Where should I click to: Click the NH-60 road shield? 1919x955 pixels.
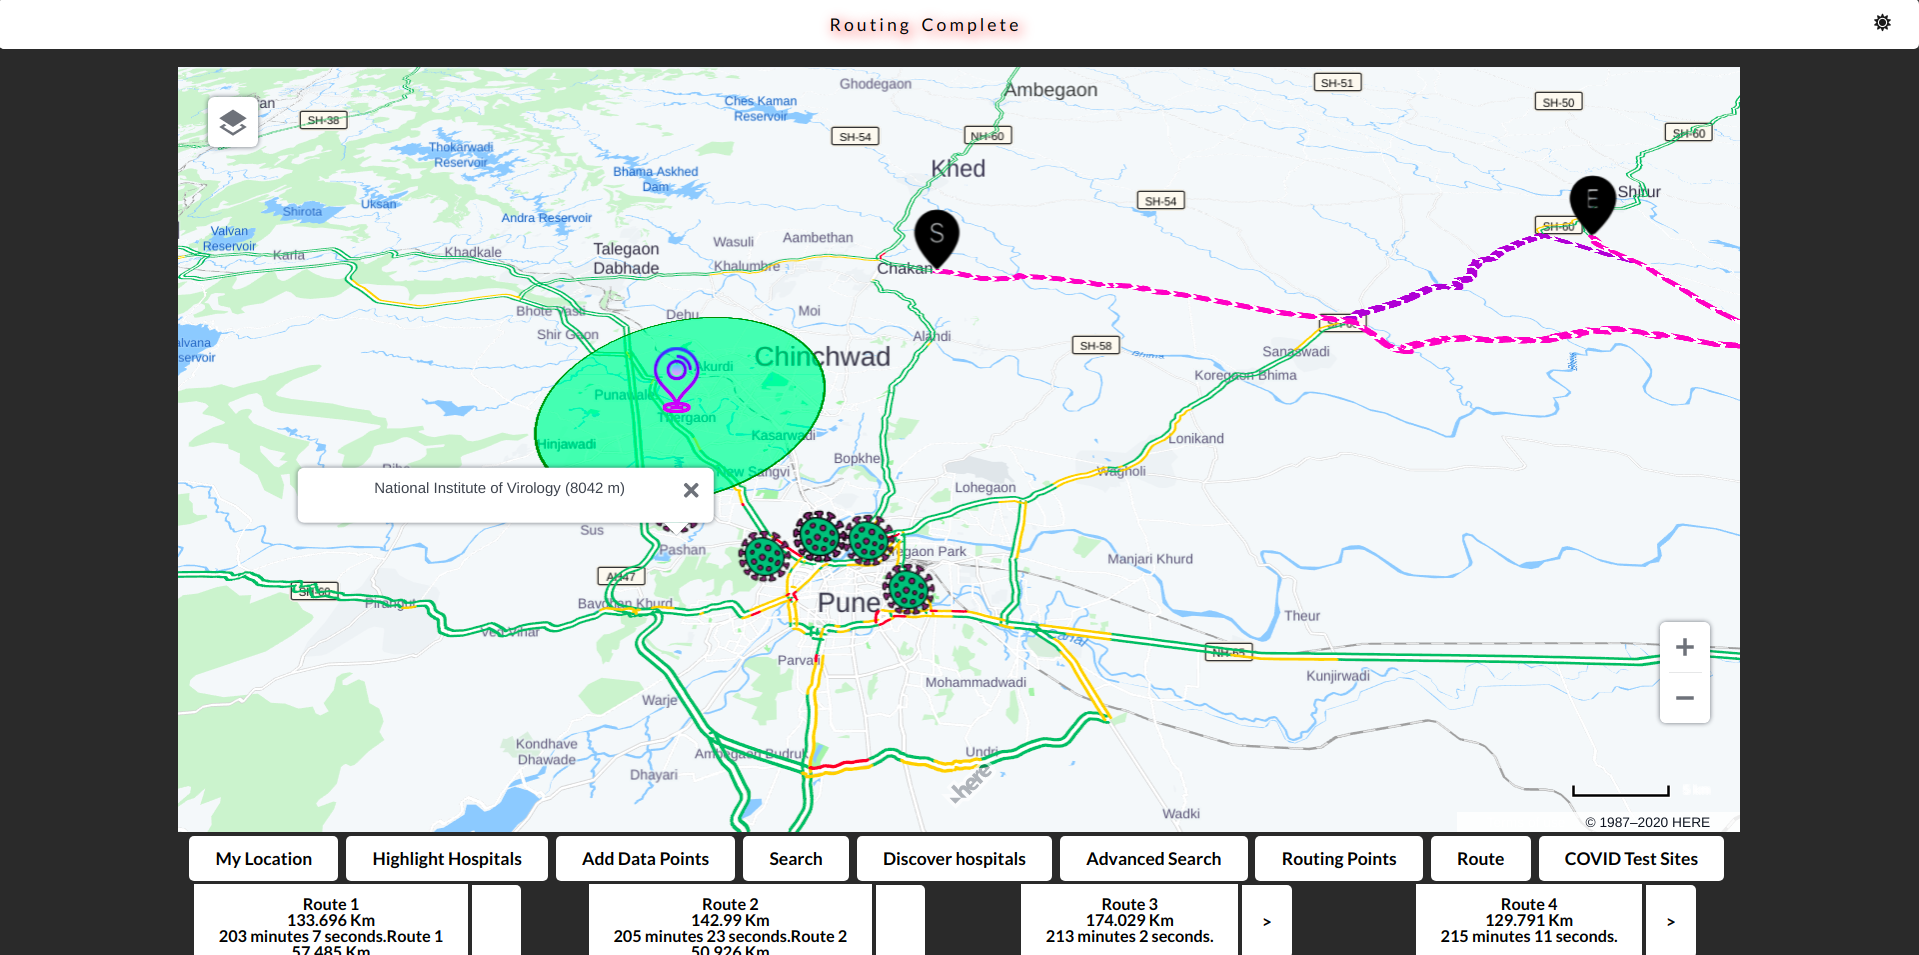(988, 136)
